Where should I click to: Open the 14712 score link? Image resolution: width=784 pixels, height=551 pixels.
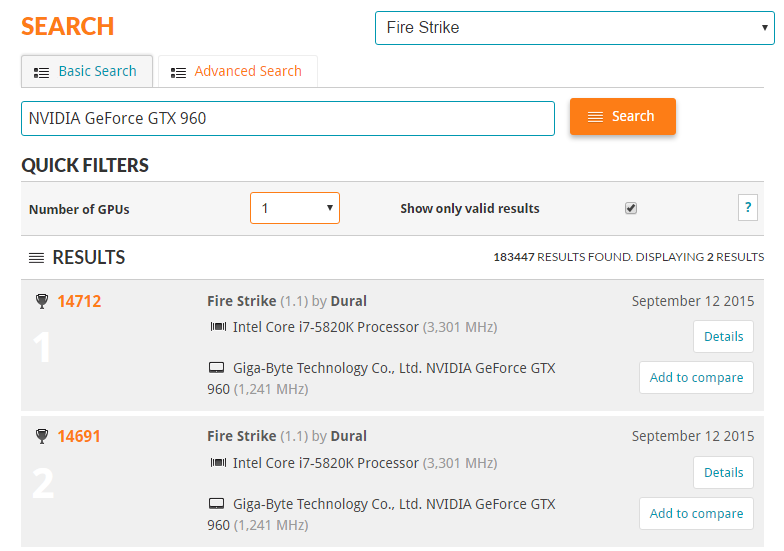point(79,301)
